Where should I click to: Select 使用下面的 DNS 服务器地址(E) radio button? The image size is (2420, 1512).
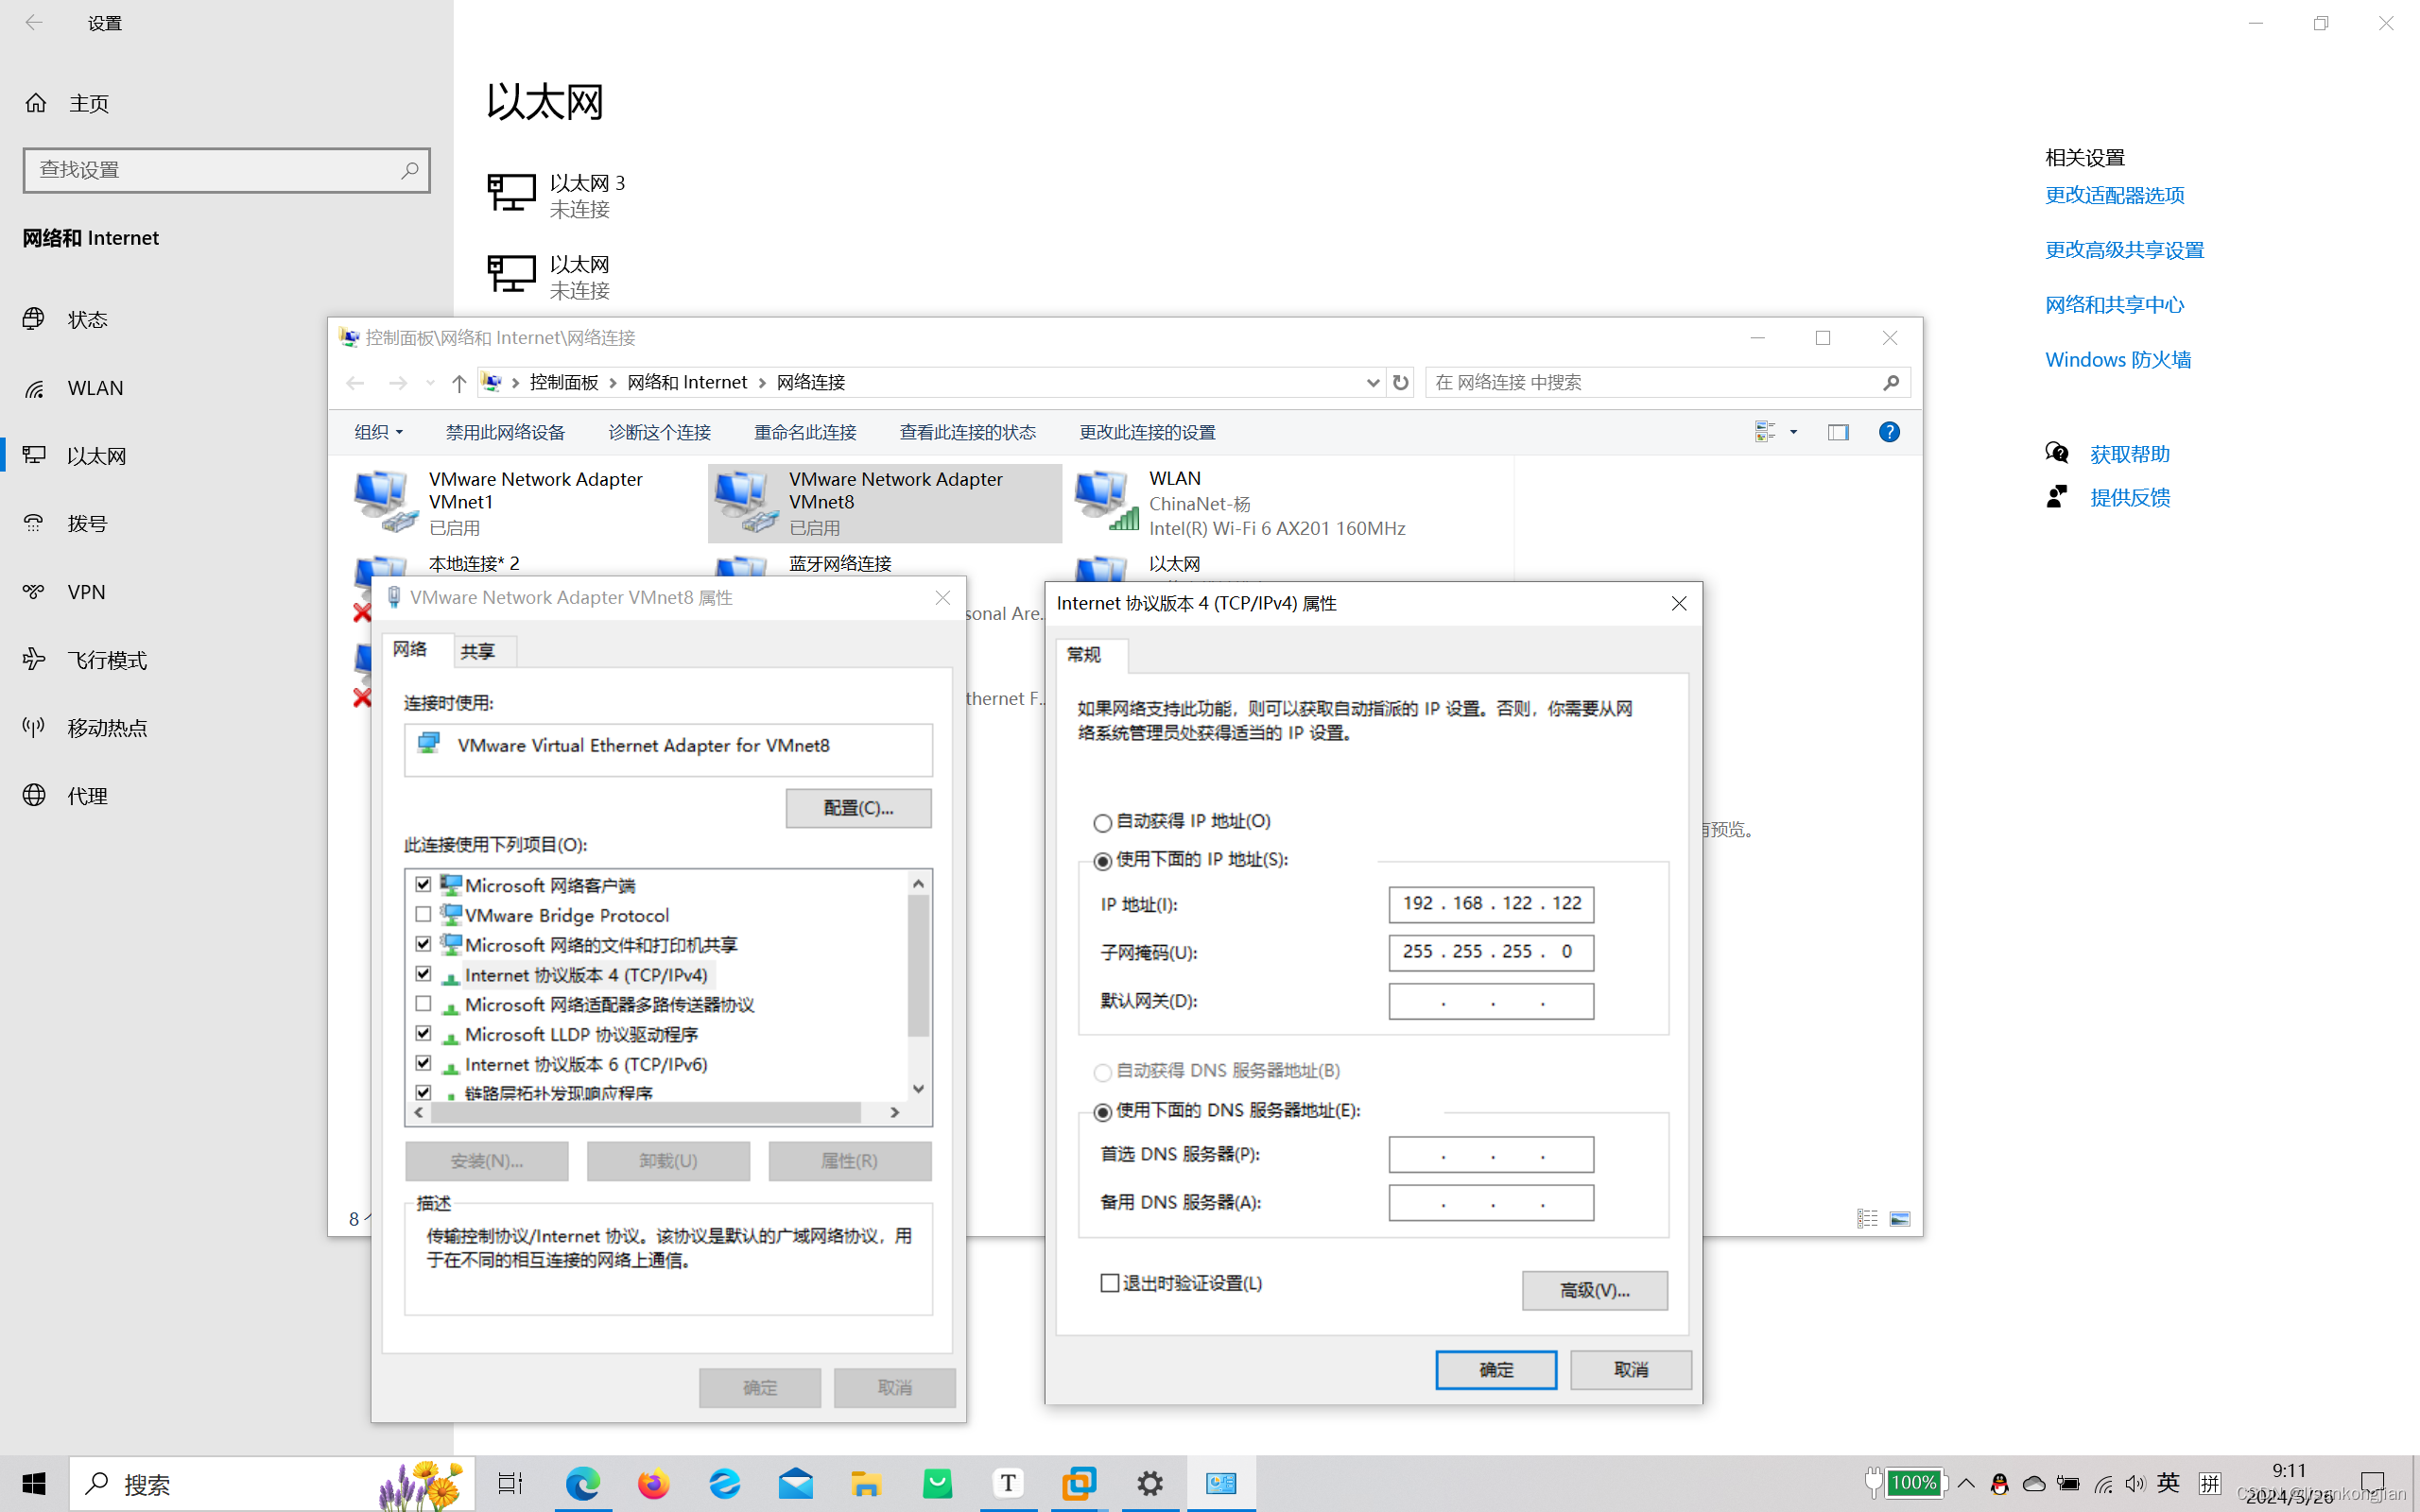click(x=1102, y=1112)
